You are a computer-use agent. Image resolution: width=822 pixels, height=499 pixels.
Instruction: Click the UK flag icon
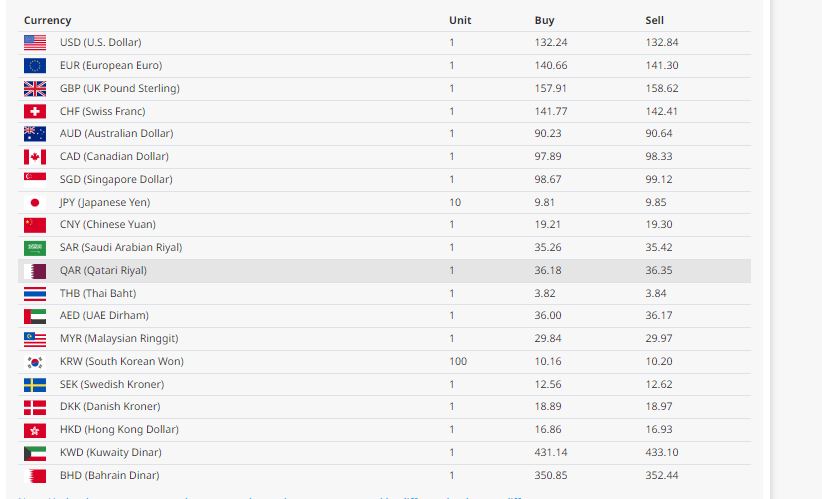(x=35, y=89)
